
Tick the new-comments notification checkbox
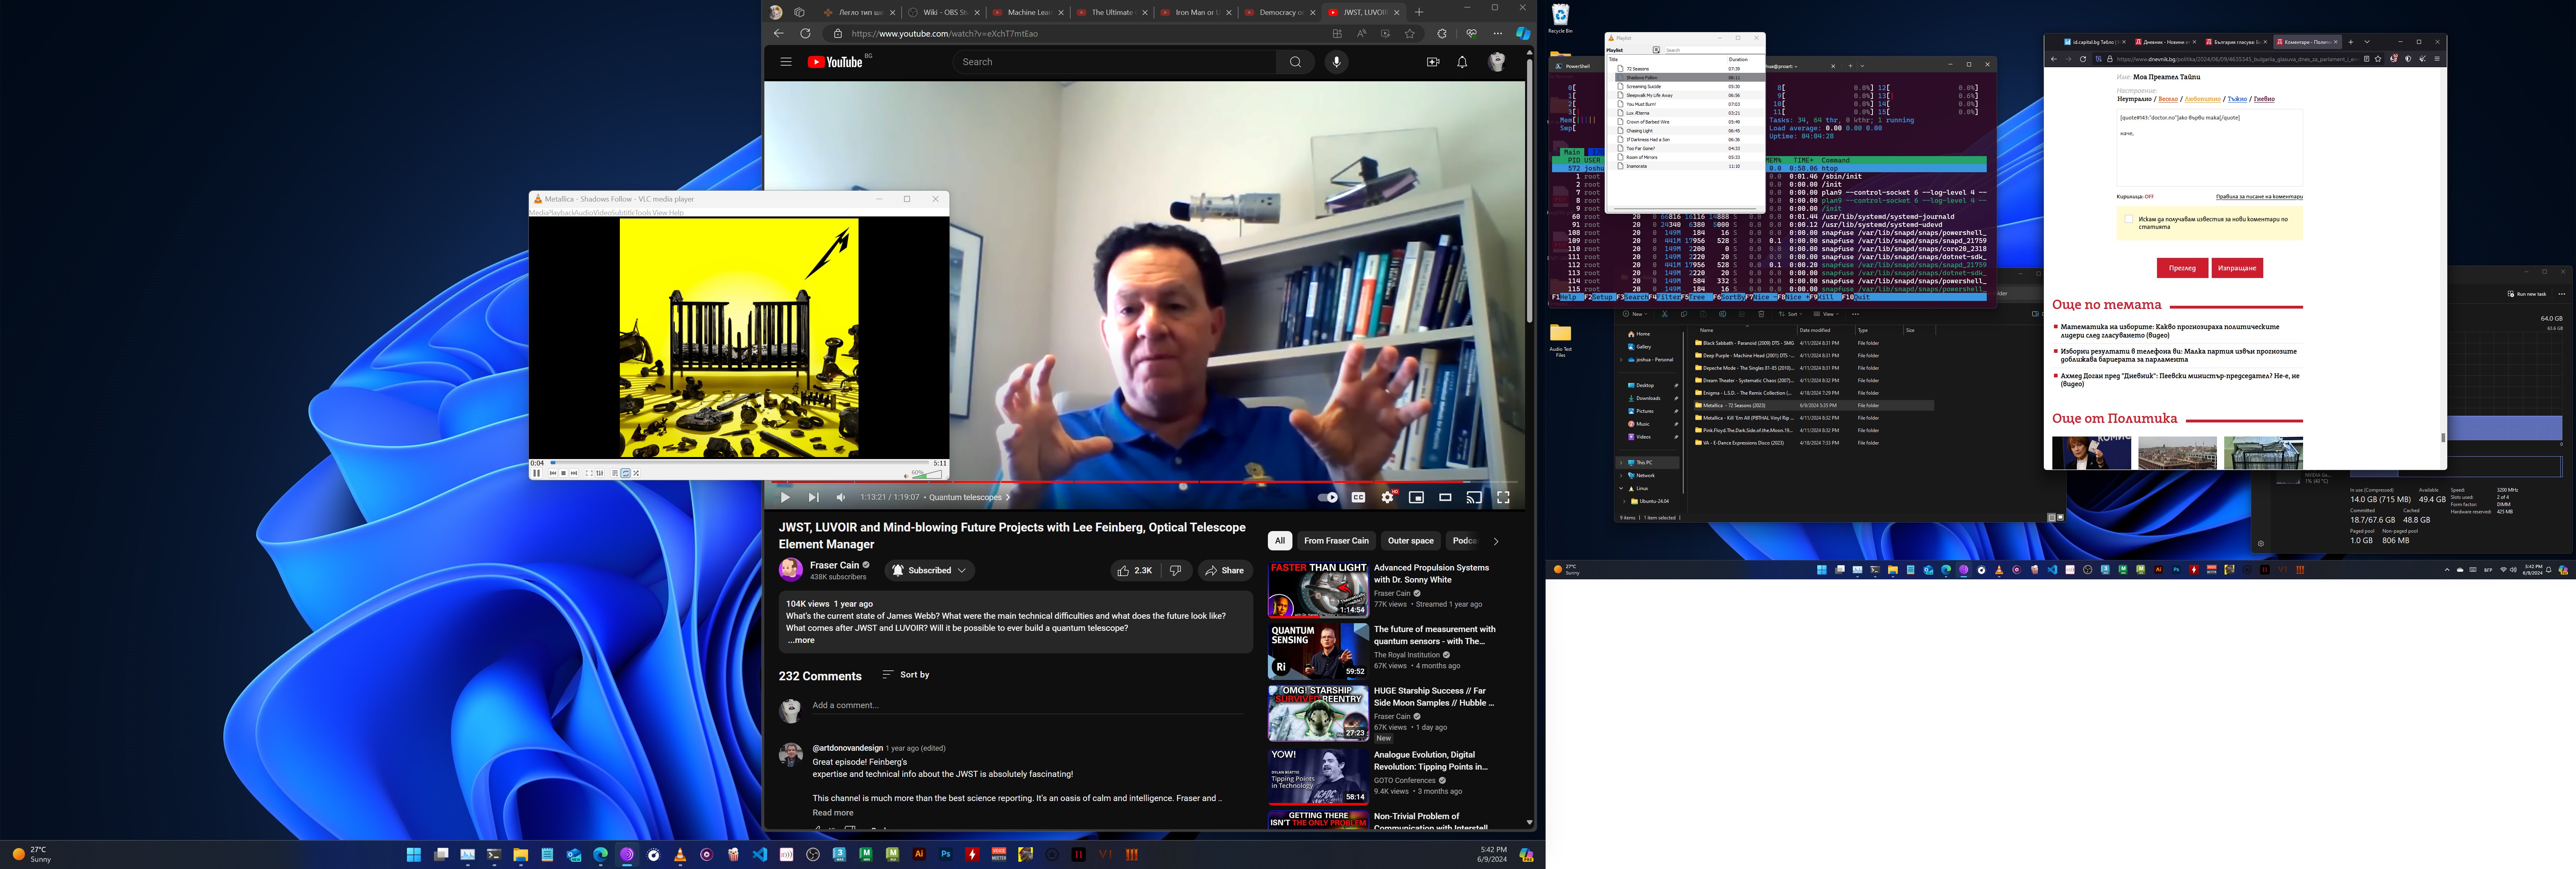[2128, 219]
